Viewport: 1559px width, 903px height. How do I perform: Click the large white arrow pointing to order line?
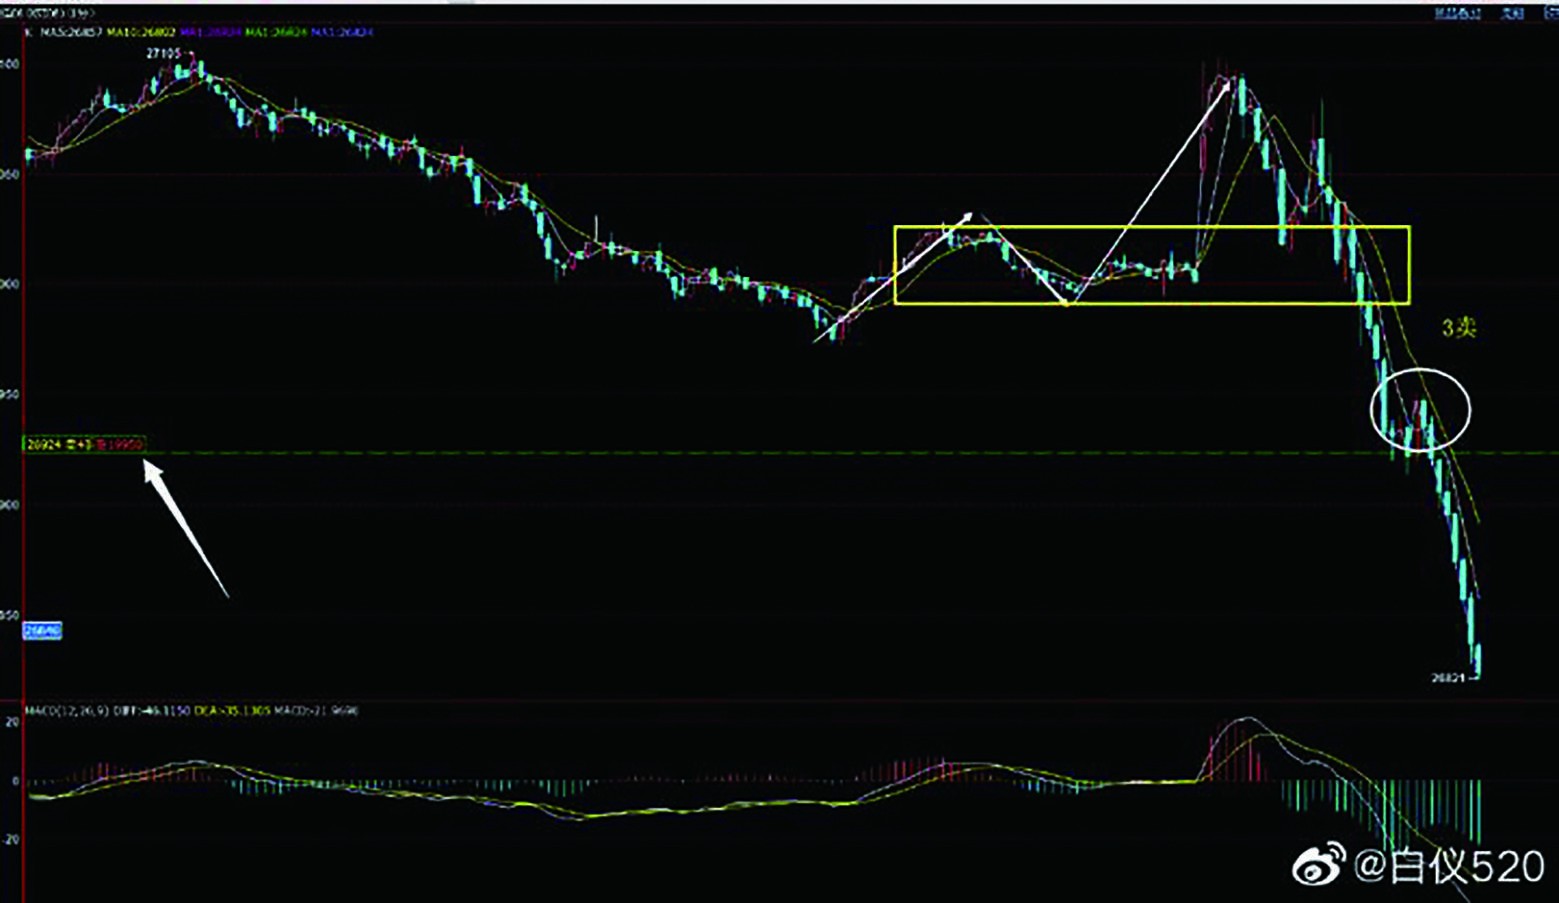coord(186,527)
